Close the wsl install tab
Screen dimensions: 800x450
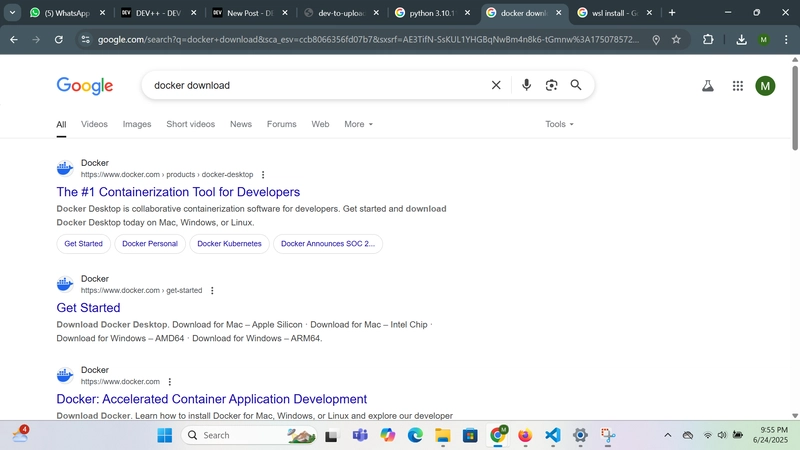(x=649, y=13)
